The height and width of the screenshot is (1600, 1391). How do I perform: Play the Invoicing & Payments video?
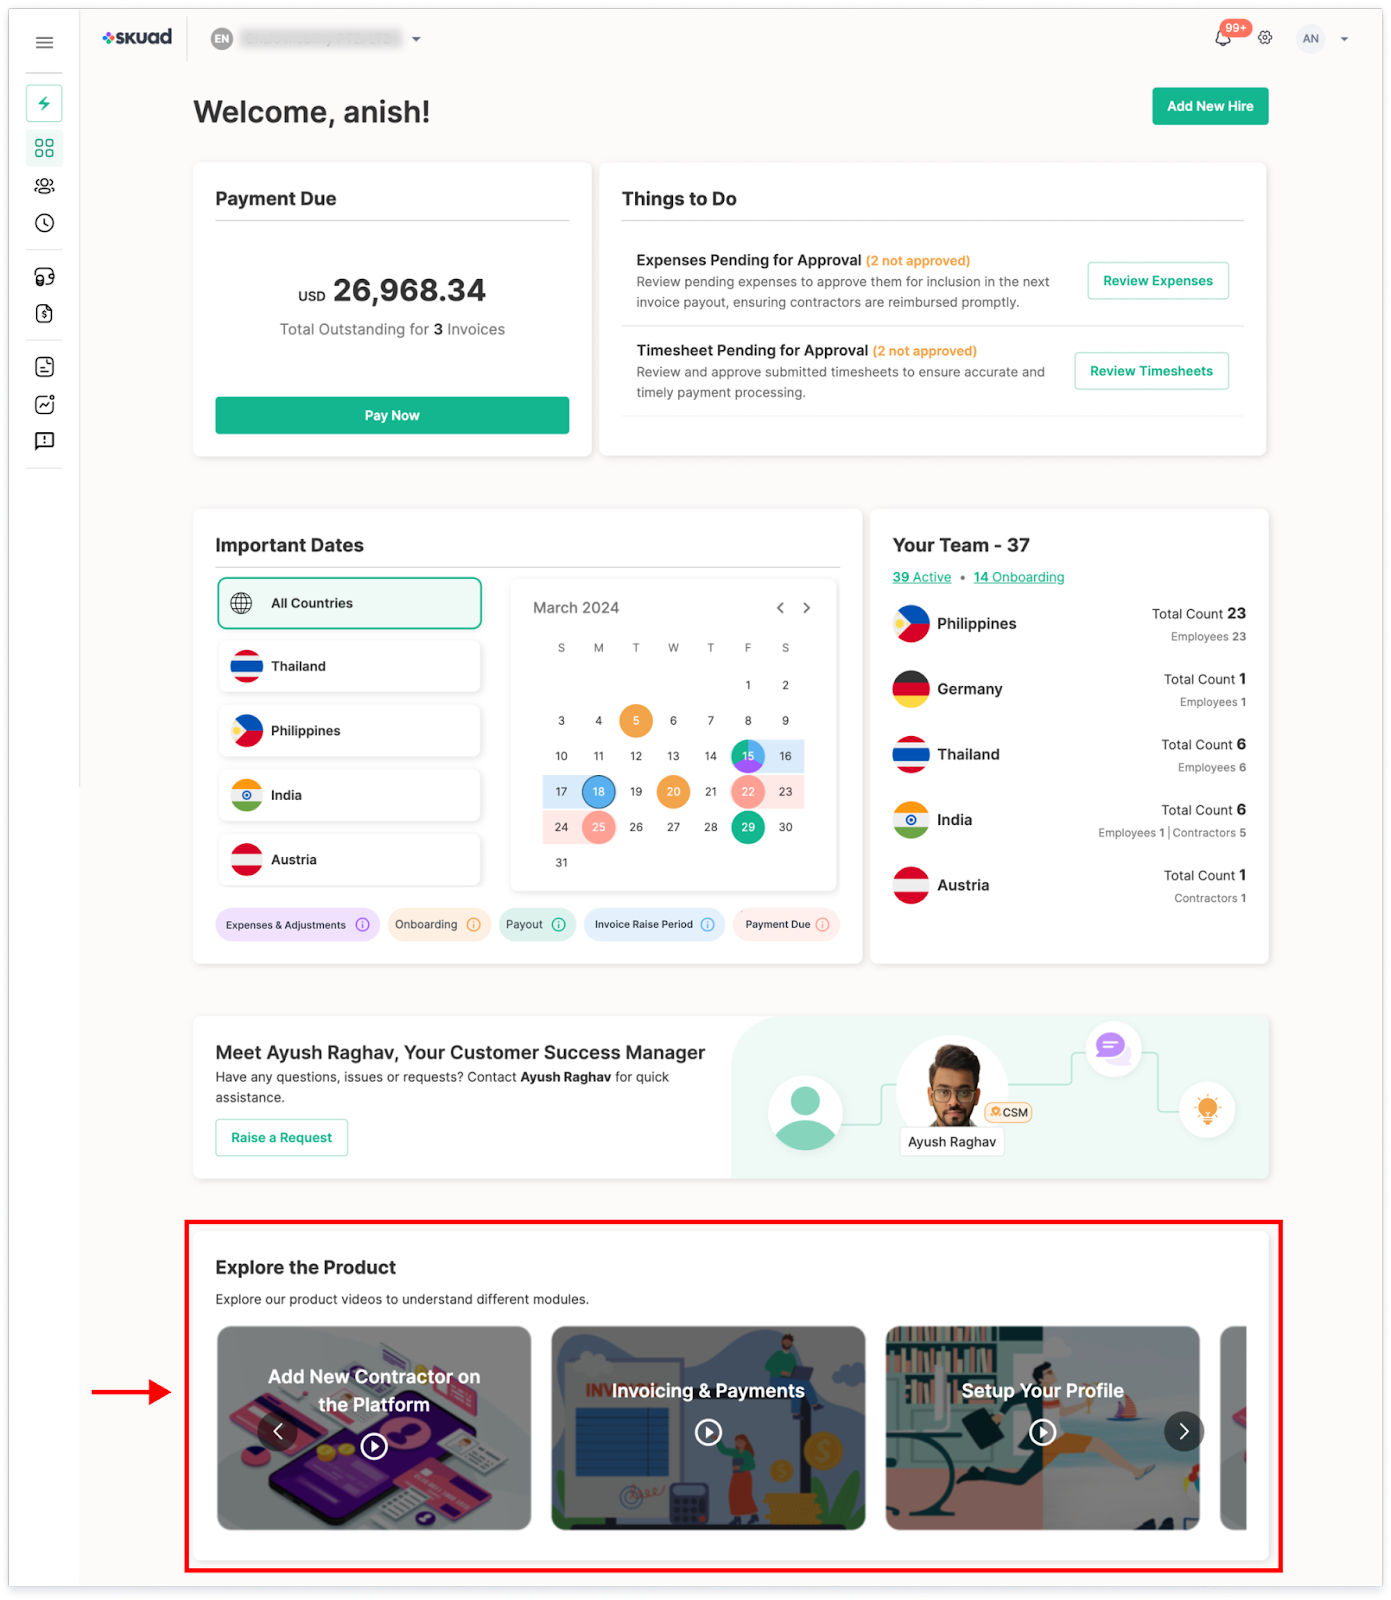point(708,1433)
